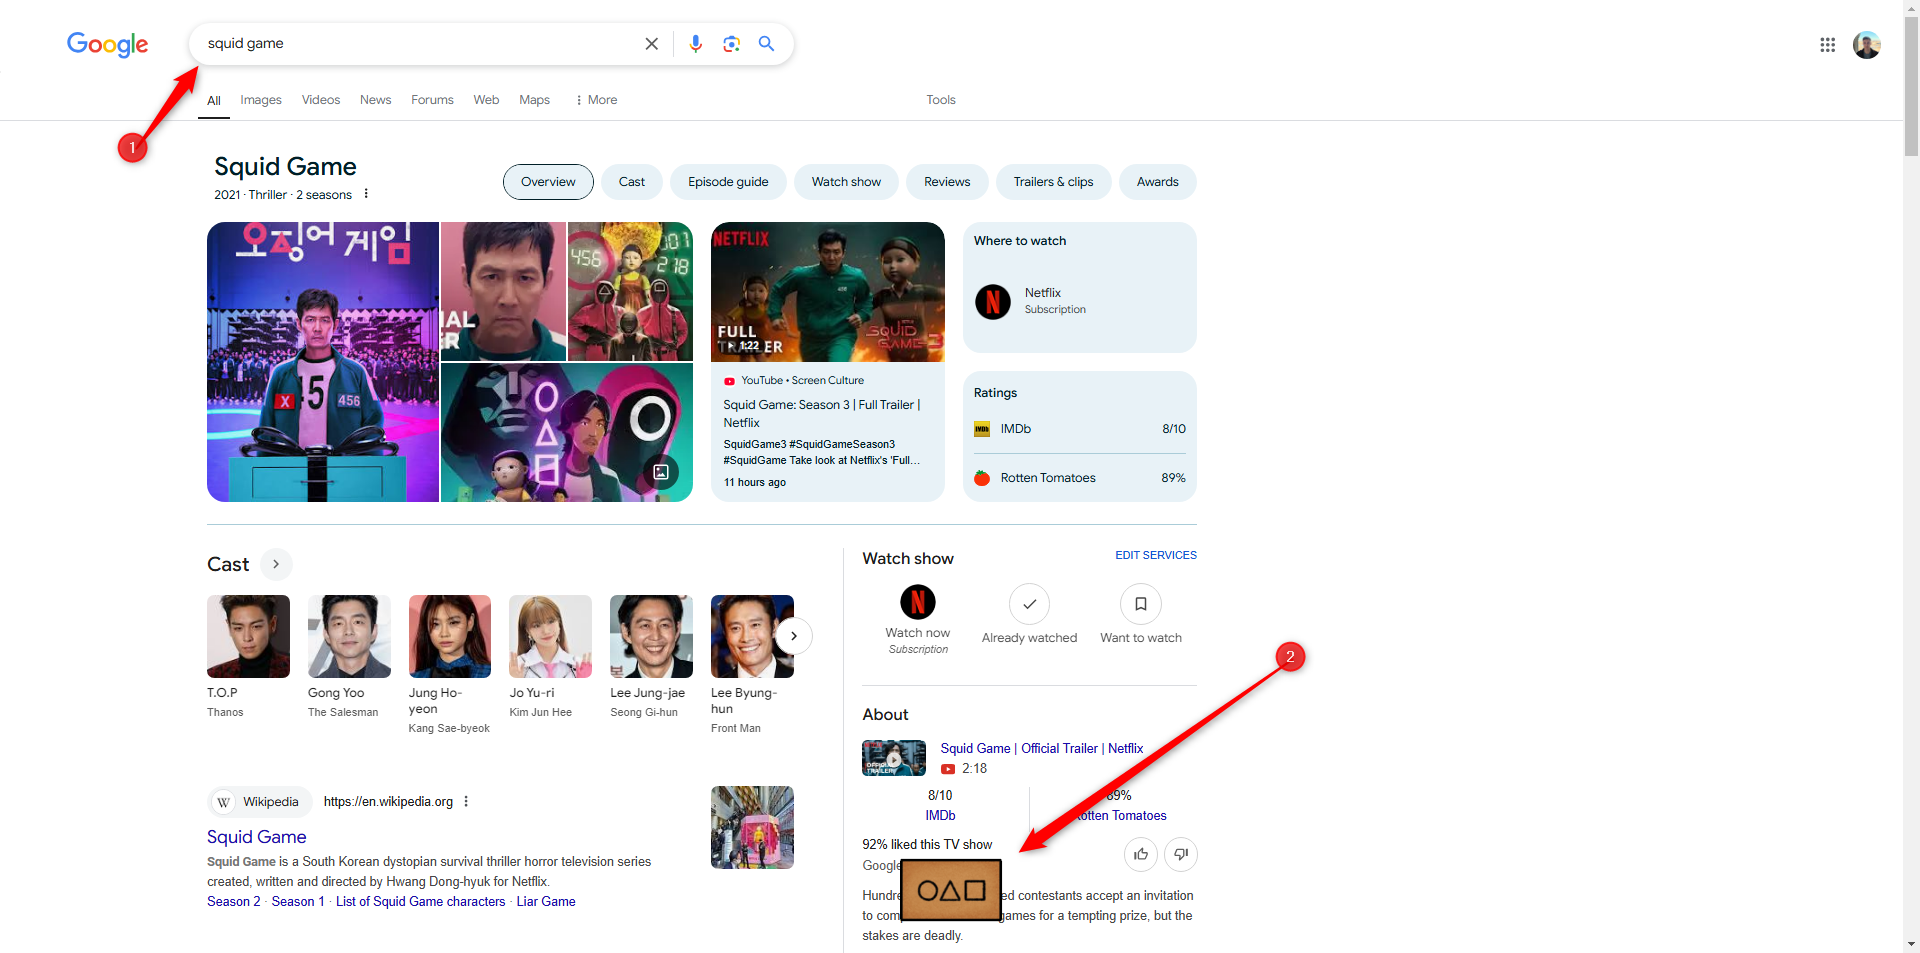Open more options beside '2 seasons'
Screen dimensions: 1920x953
pos(366,194)
